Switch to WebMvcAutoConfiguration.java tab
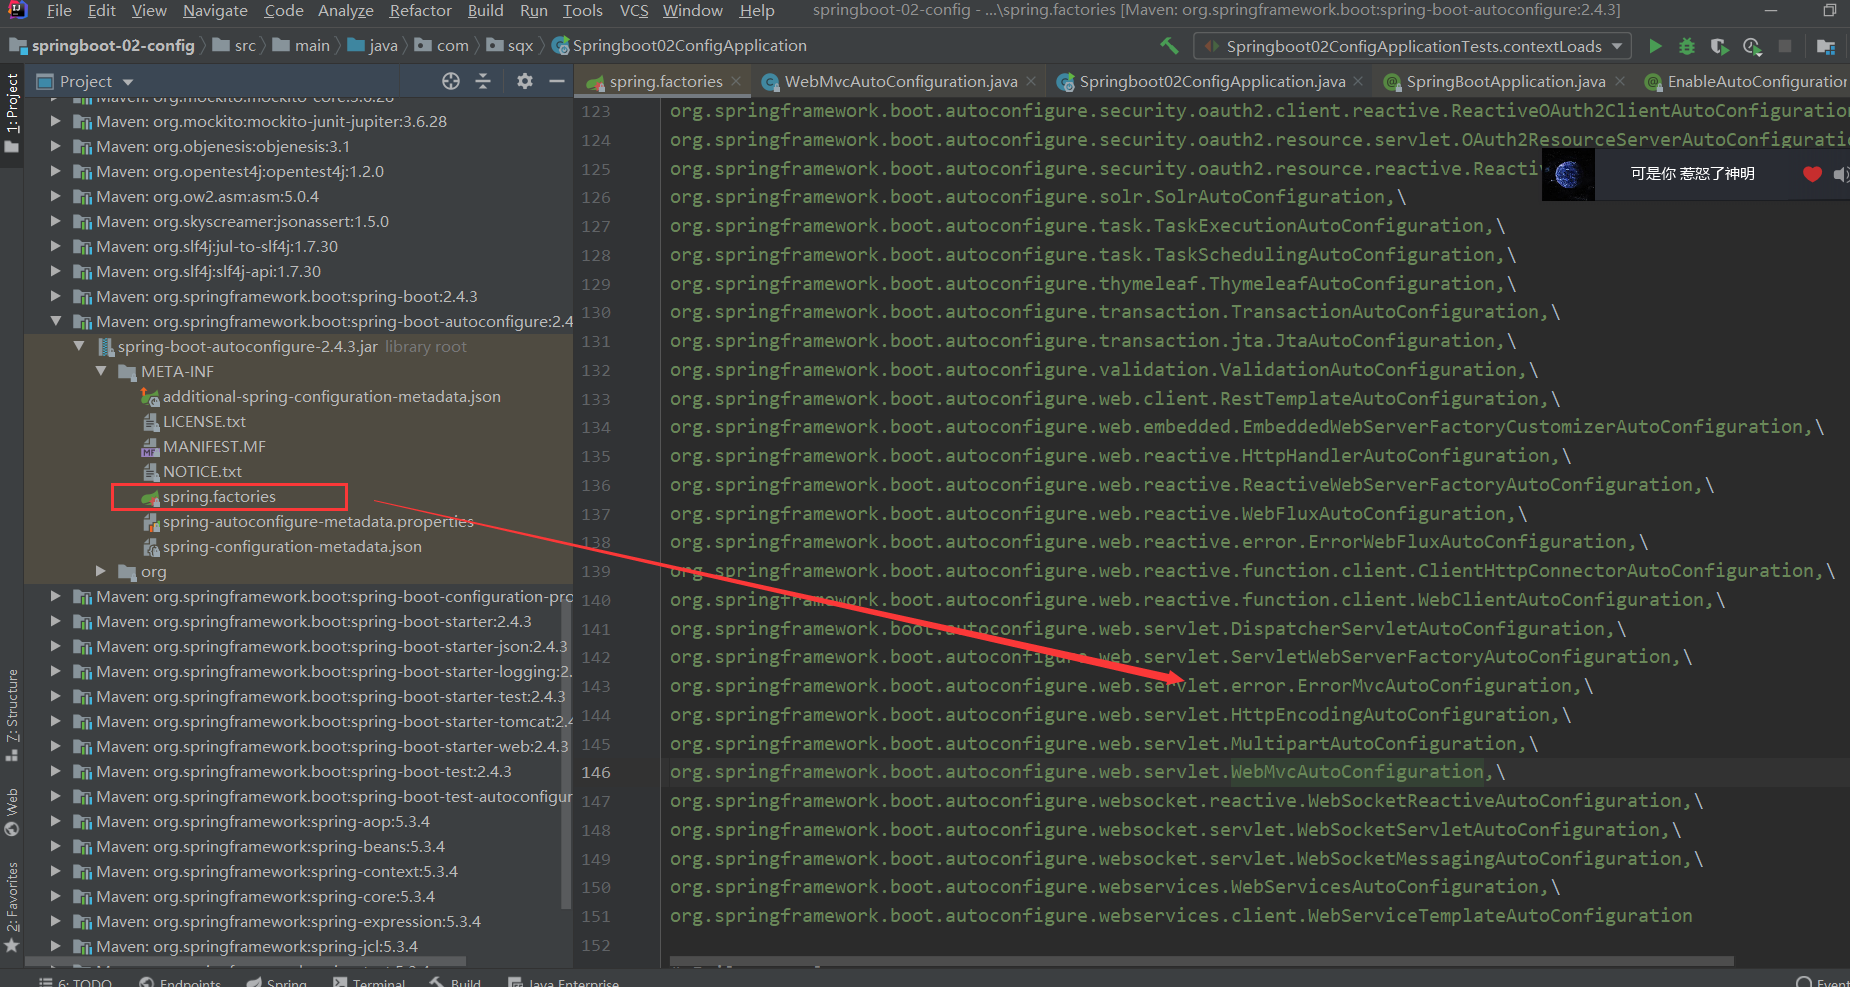 (x=900, y=82)
